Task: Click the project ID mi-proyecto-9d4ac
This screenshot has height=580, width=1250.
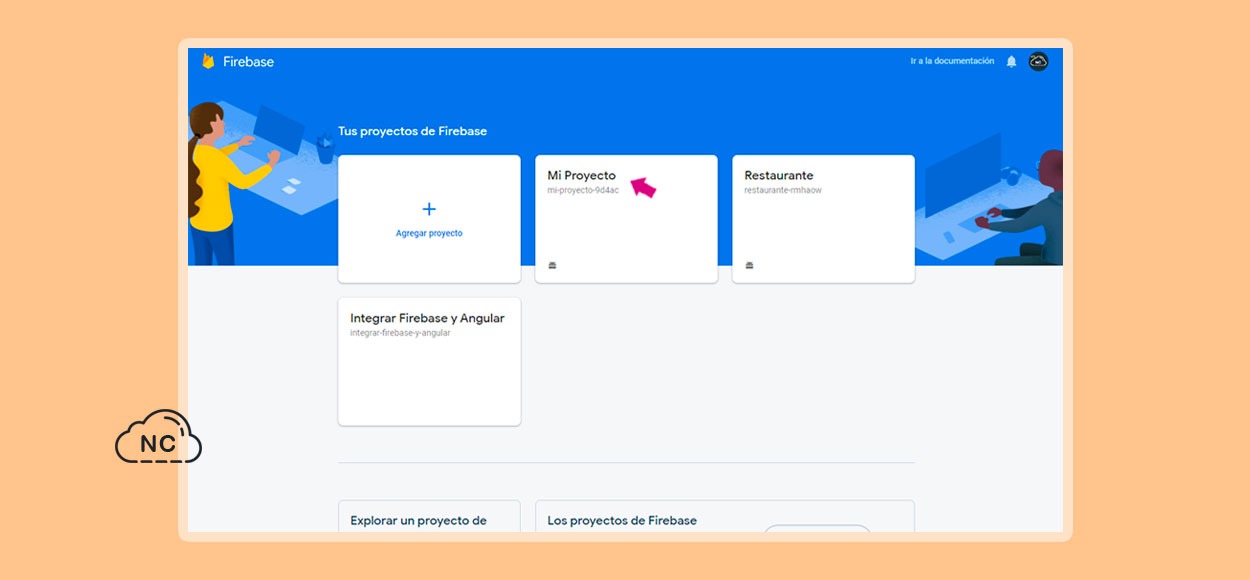Action: [x=583, y=190]
